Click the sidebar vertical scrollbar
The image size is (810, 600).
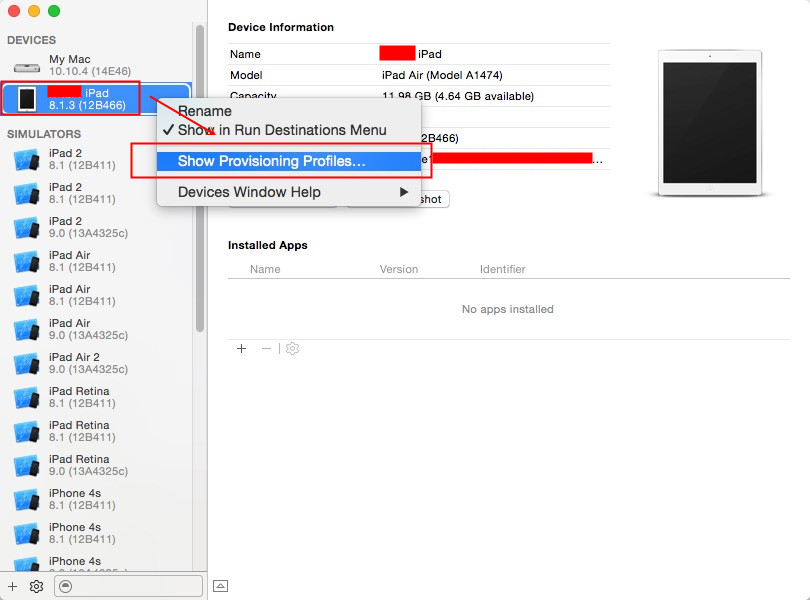point(200,178)
